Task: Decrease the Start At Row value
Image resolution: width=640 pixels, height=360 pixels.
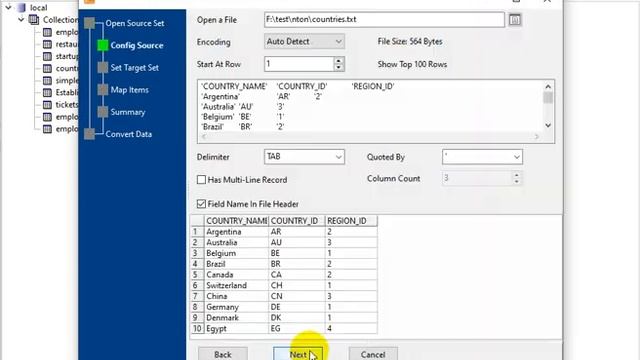Action: (x=338, y=68)
